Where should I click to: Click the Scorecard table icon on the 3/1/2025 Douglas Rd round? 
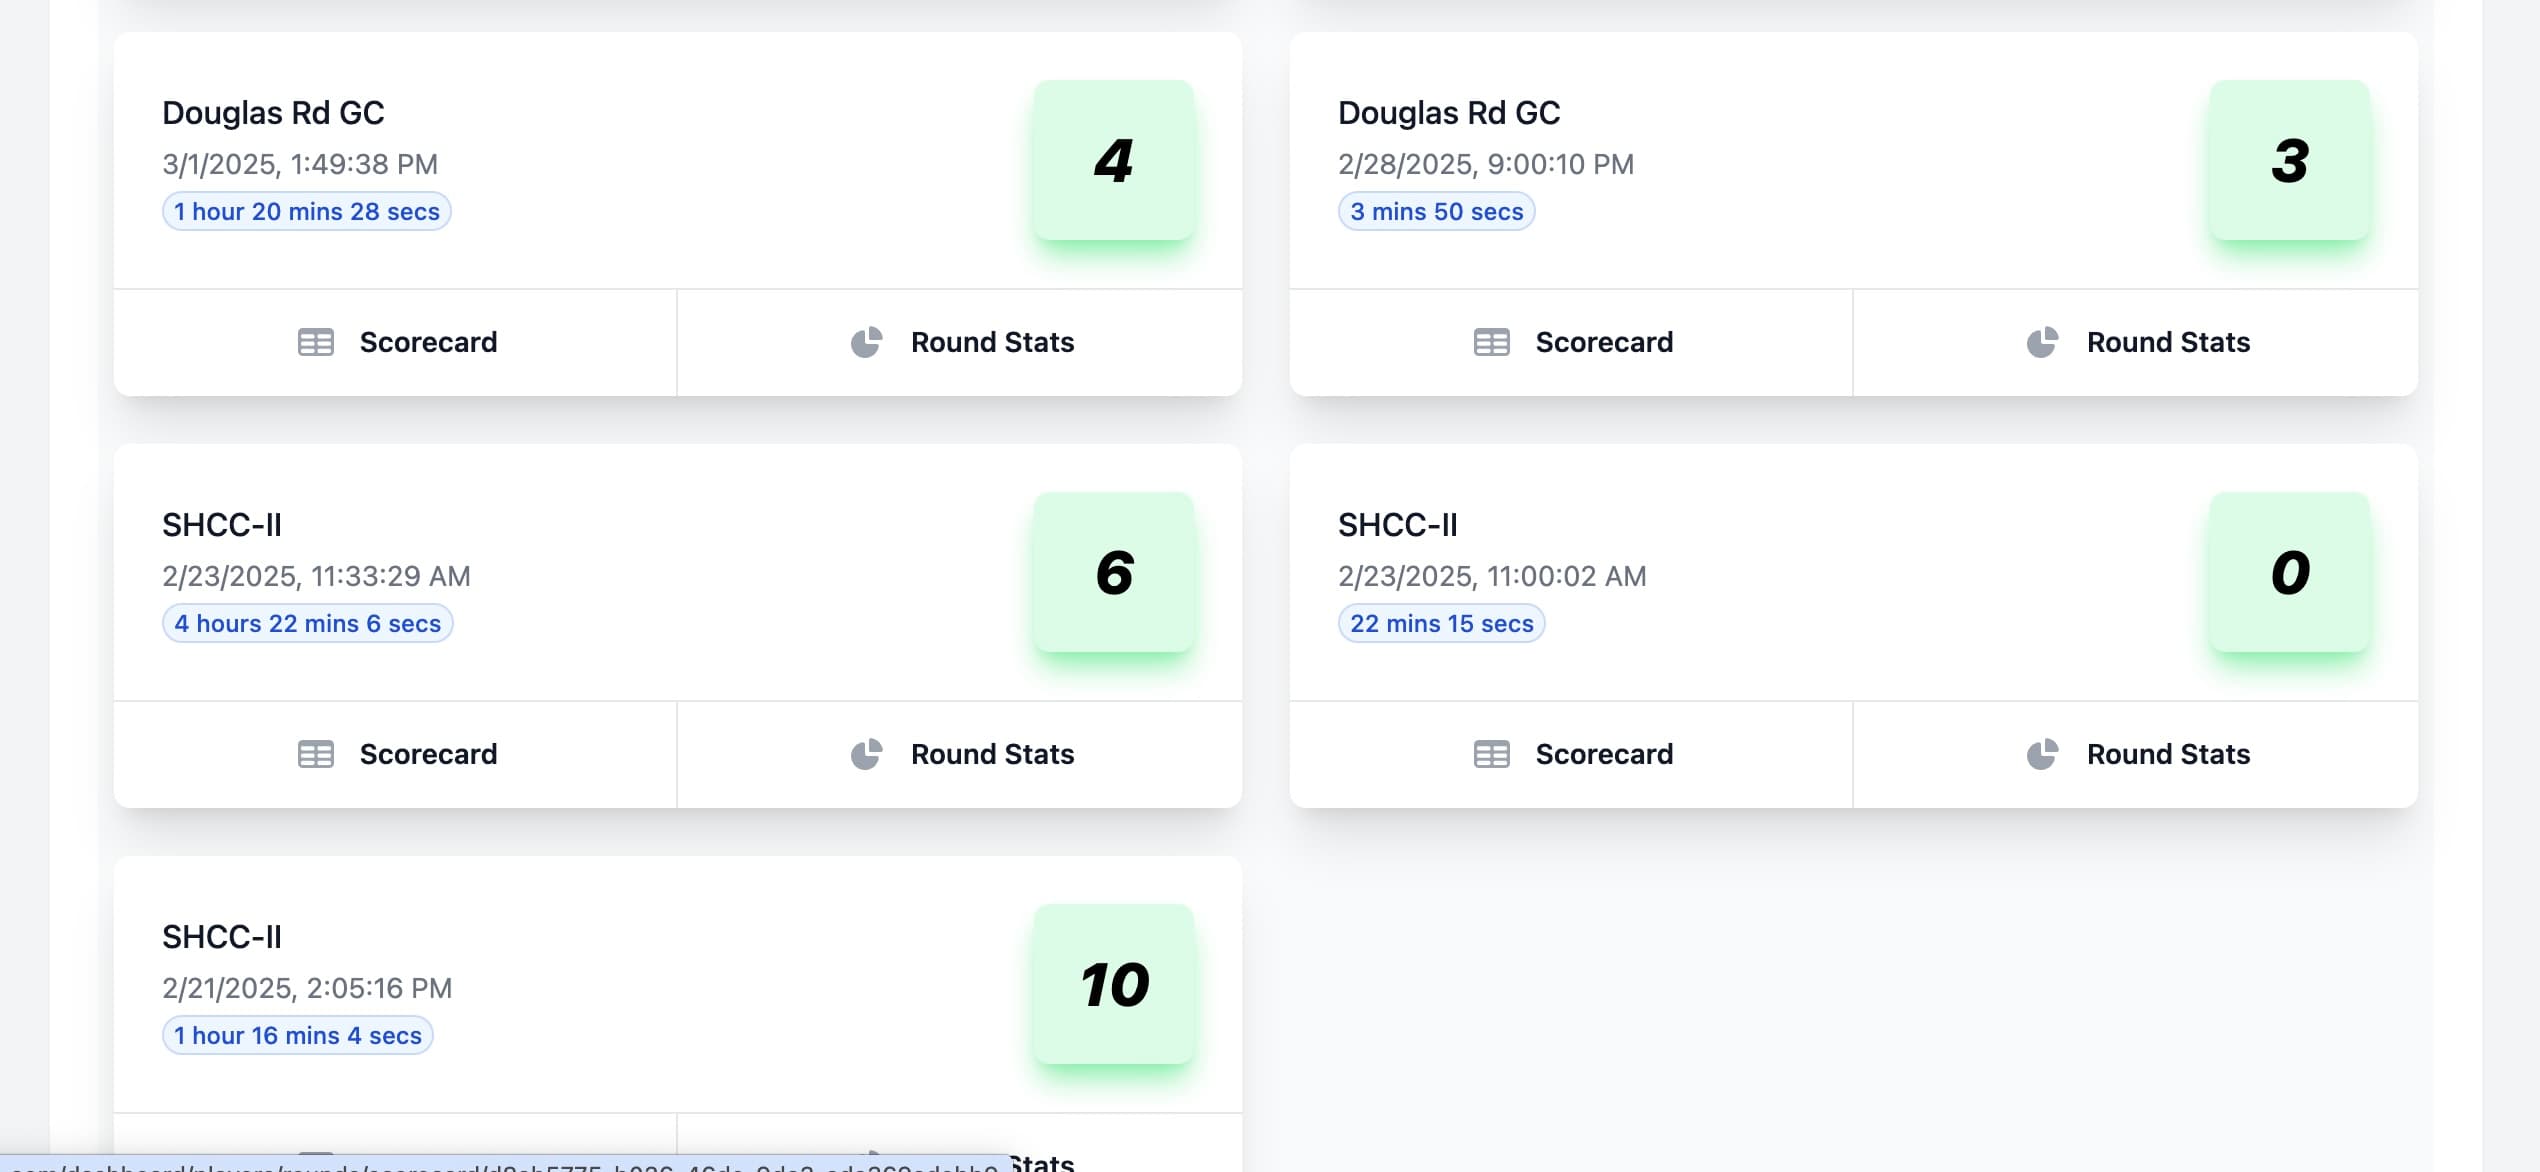tap(316, 341)
